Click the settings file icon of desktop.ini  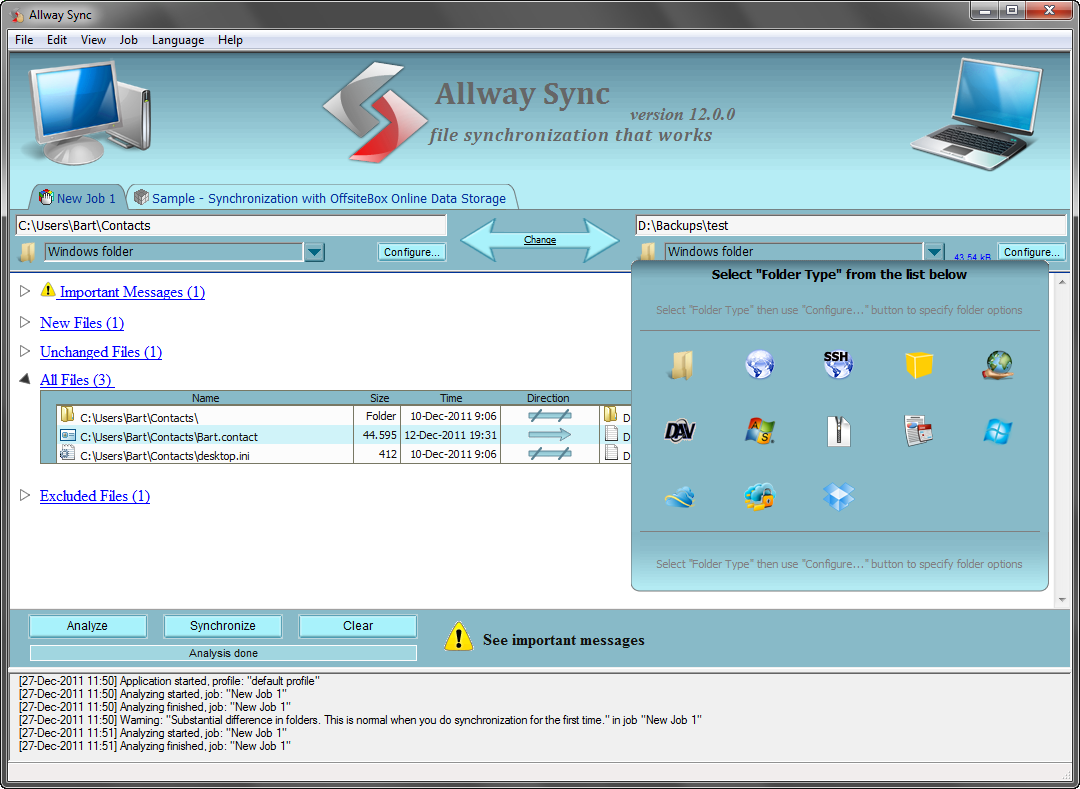pyautogui.click(x=67, y=453)
